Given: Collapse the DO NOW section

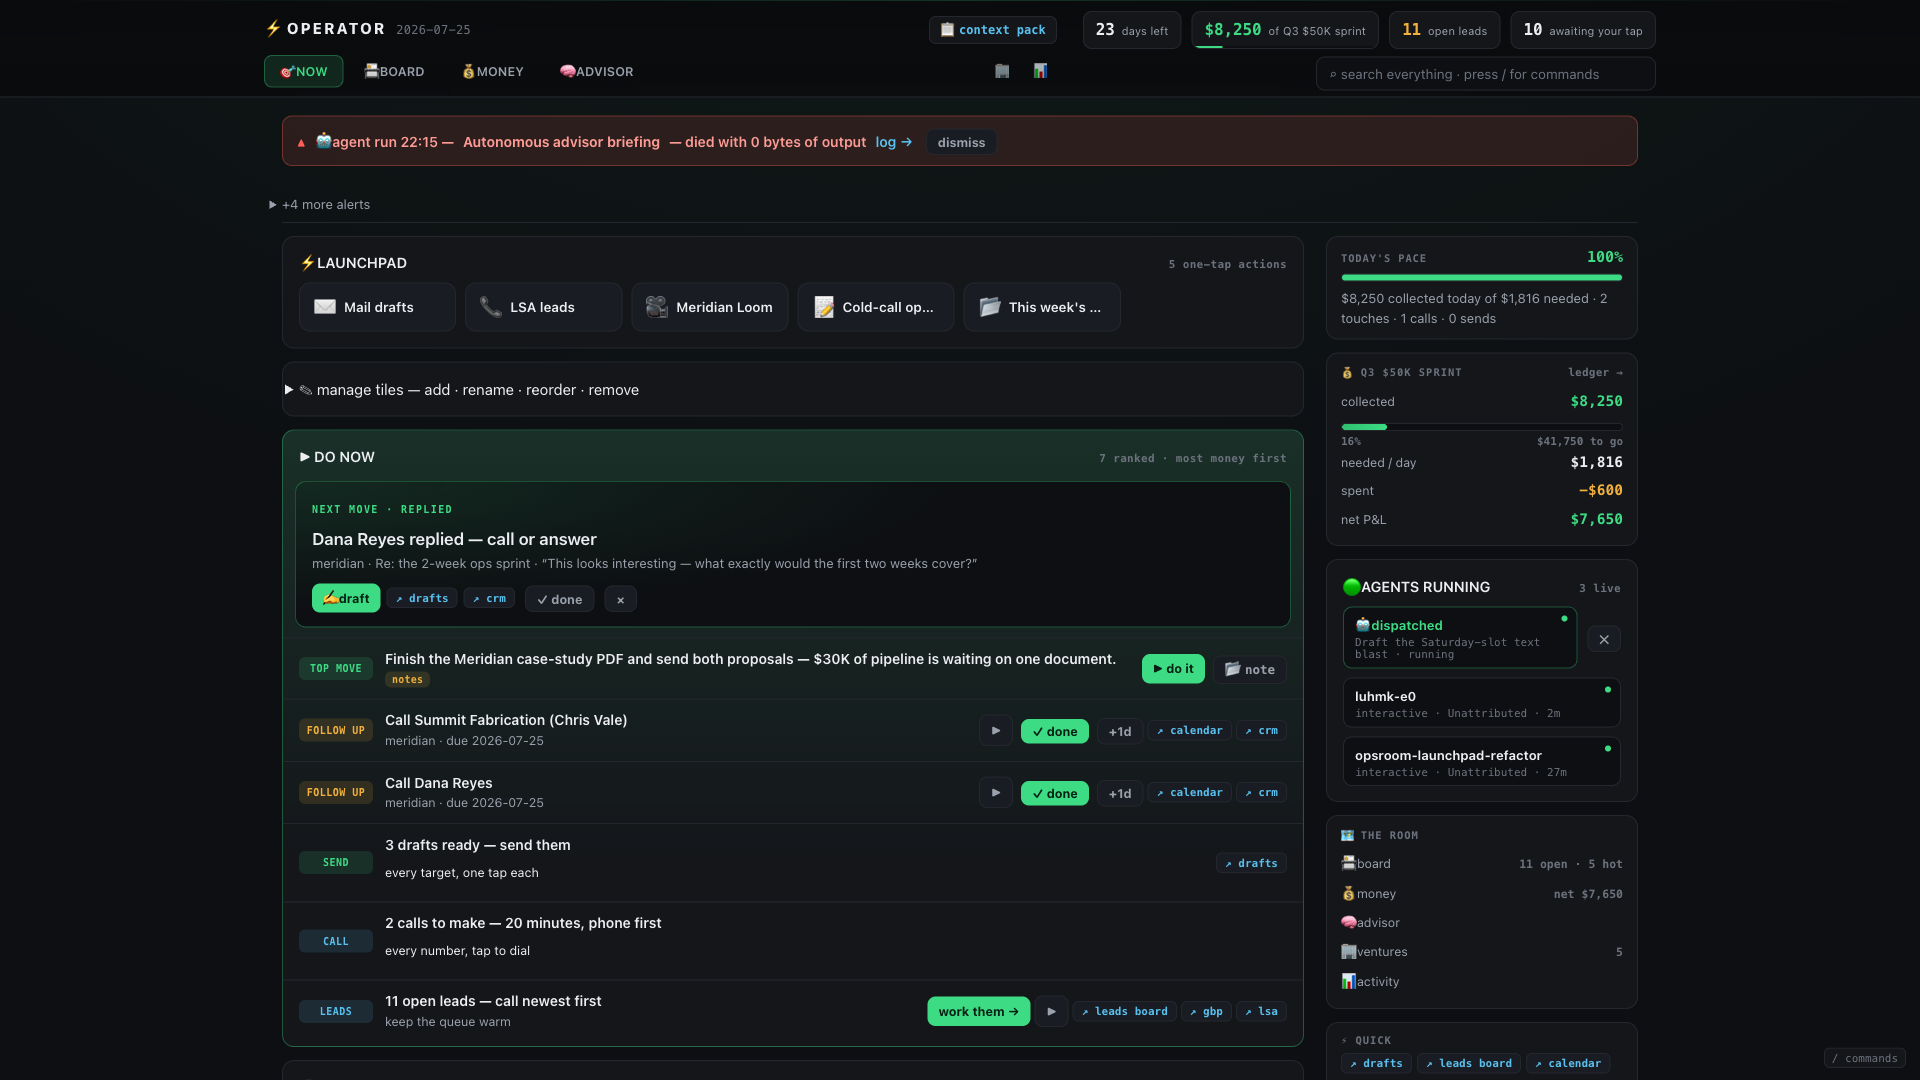Looking at the screenshot, I should pos(337,457).
